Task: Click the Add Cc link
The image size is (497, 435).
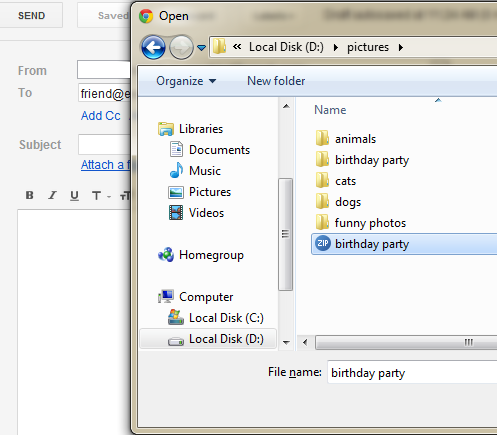Action: tap(101, 116)
